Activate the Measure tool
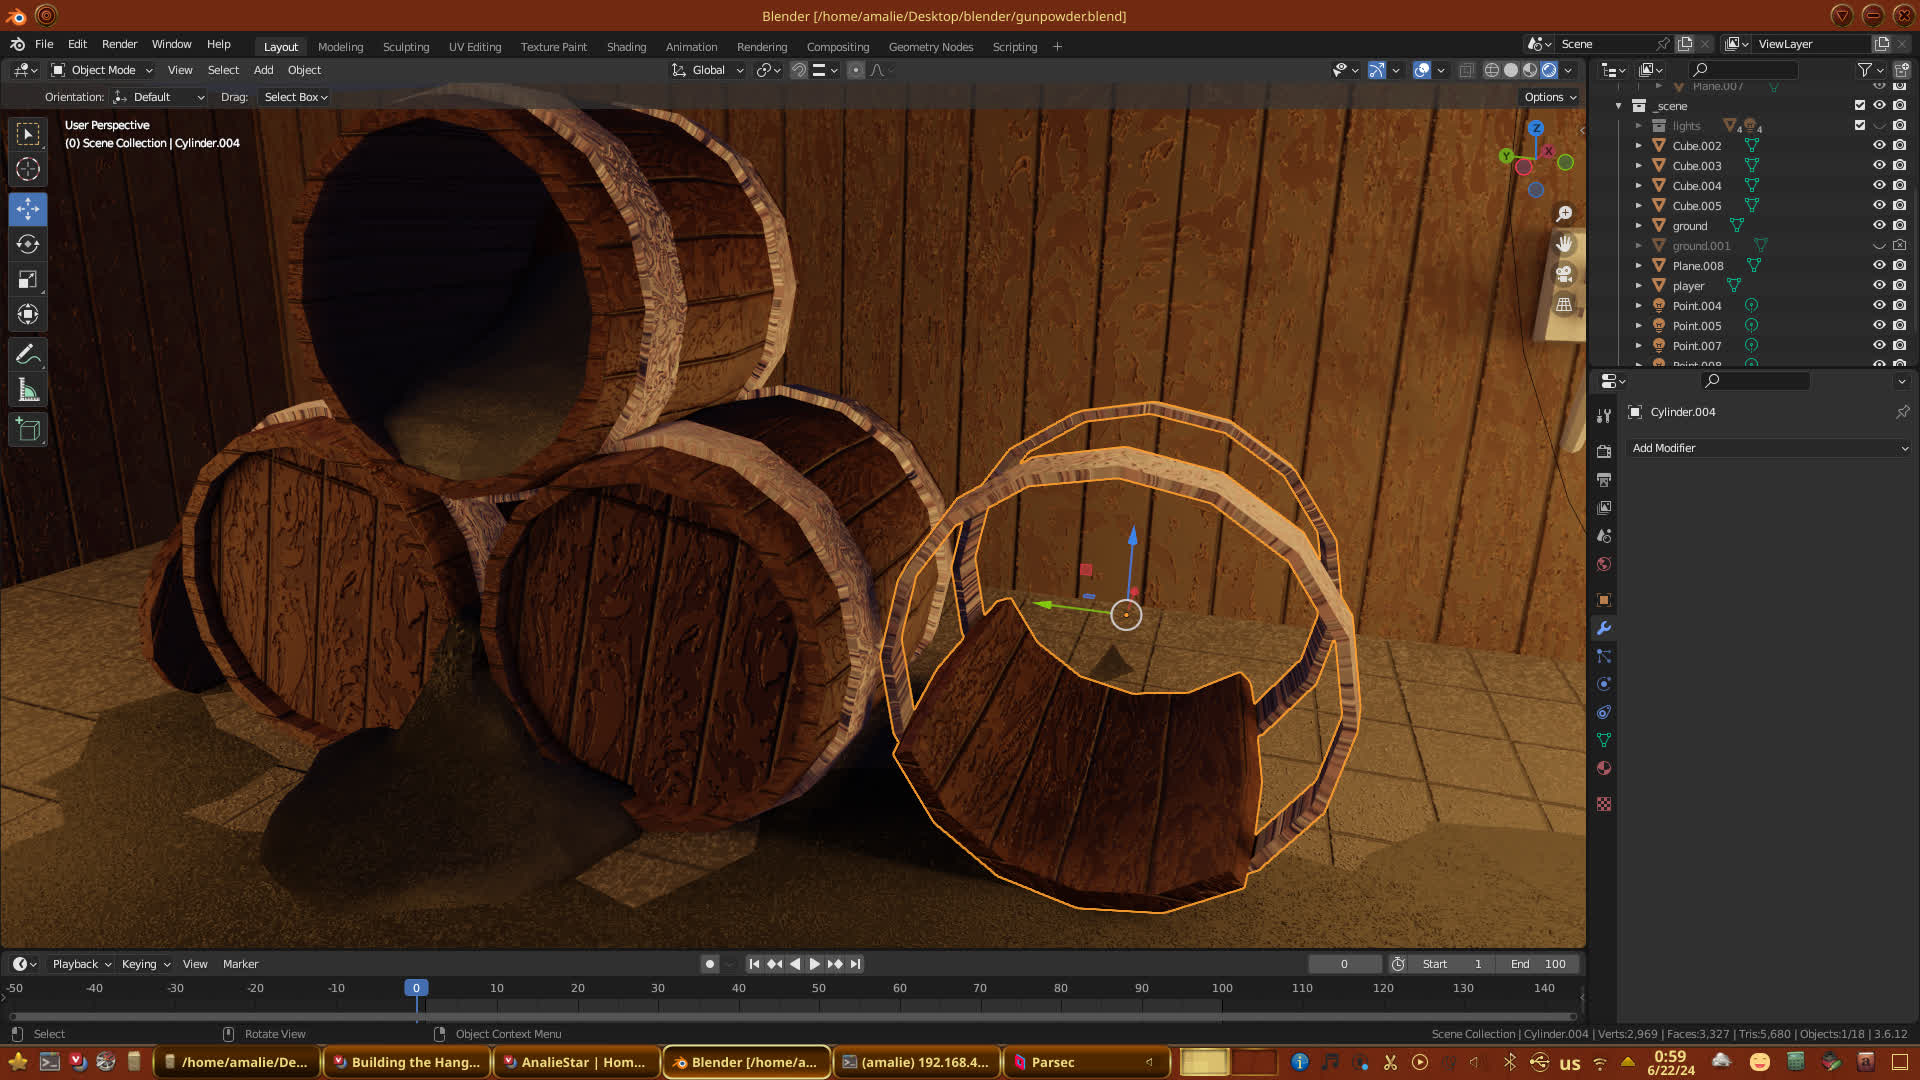The height and width of the screenshot is (1080, 1920). click(28, 391)
